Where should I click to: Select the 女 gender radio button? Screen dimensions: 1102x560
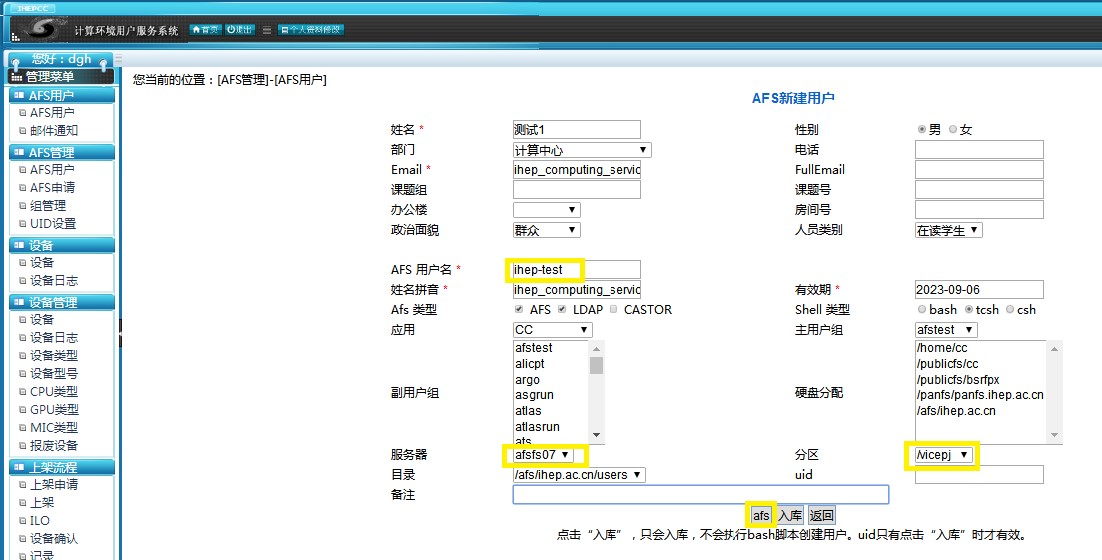953,130
